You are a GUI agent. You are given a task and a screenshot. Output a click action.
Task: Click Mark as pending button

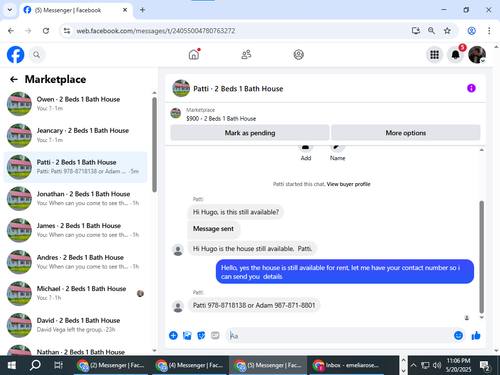coord(250,133)
